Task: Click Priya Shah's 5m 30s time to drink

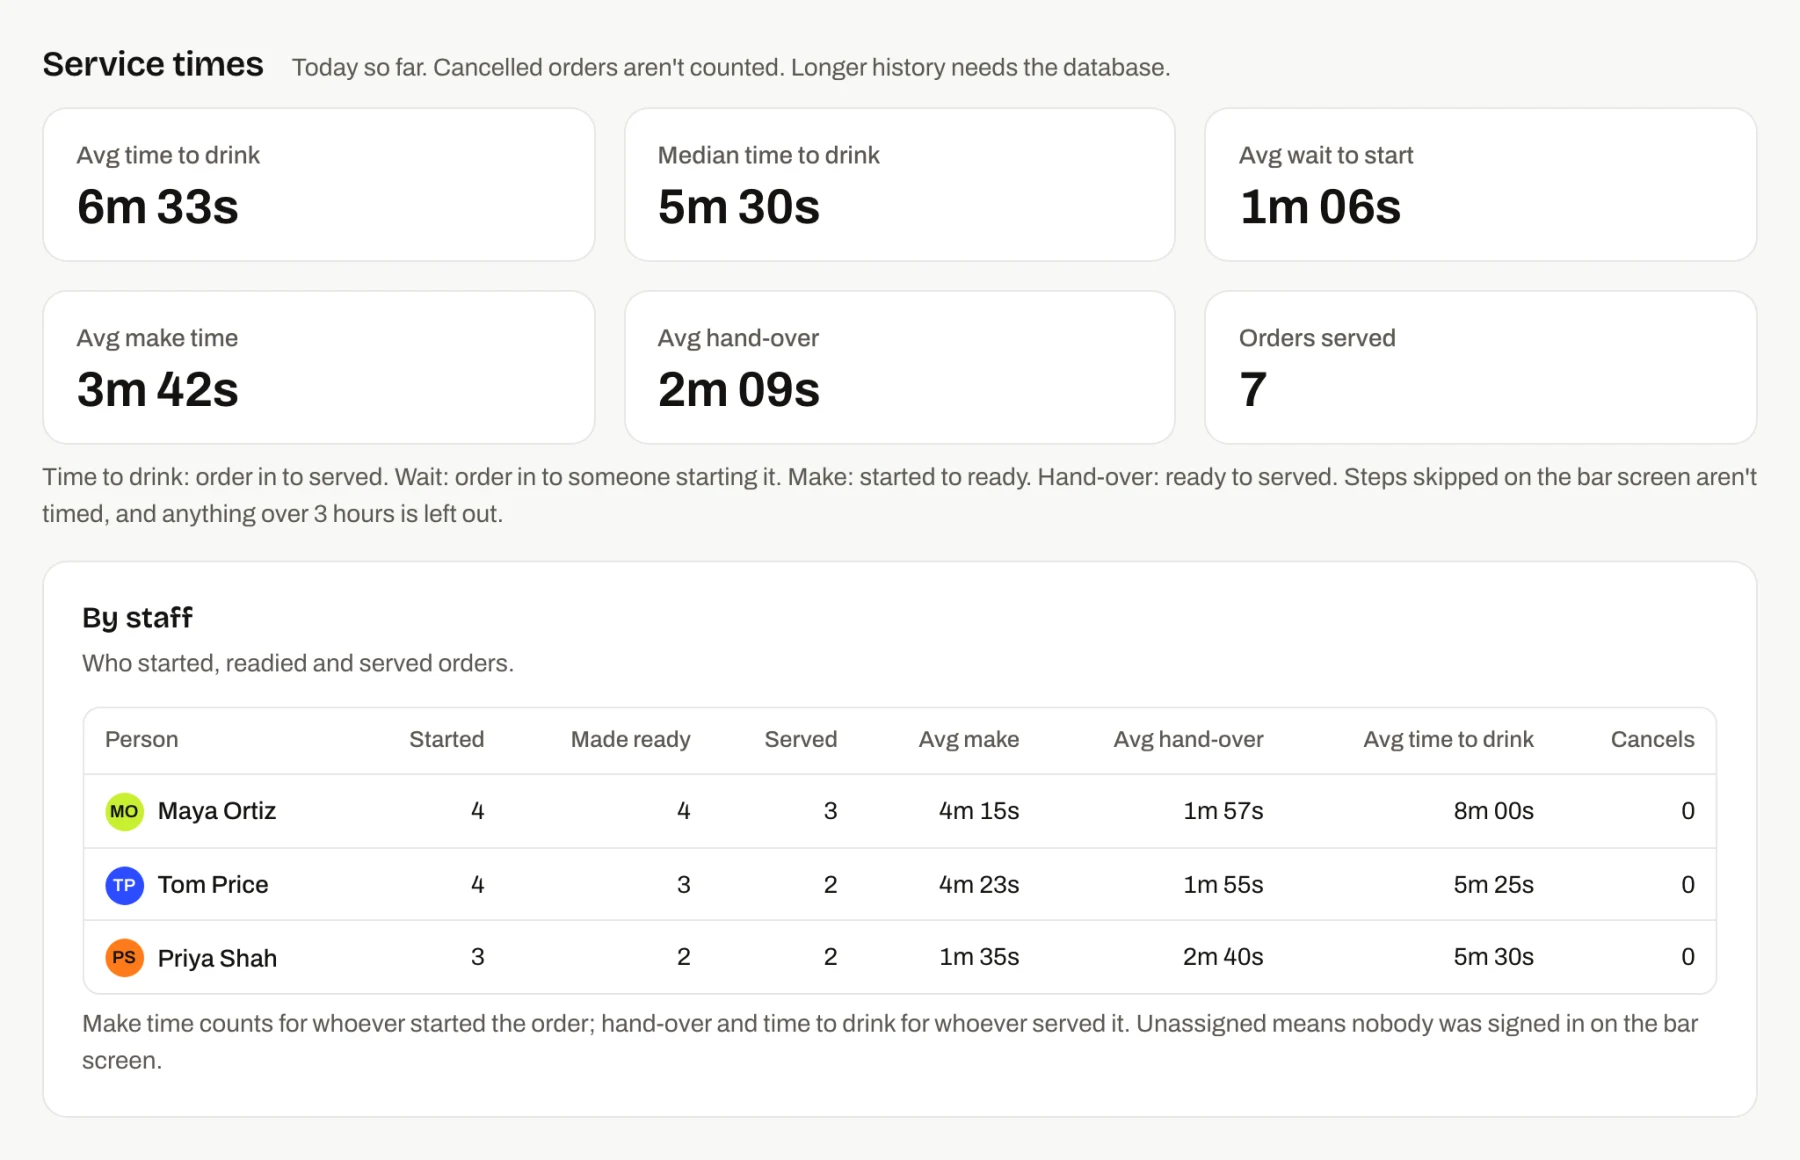Action: 1493,957
